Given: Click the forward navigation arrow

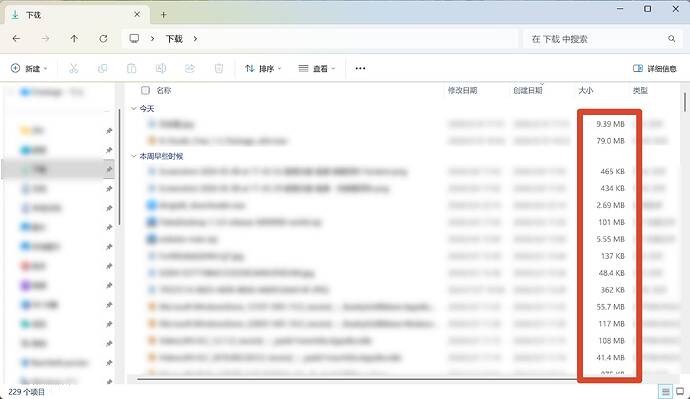Looking at the screenshot, I should click(x=45, y=39).
